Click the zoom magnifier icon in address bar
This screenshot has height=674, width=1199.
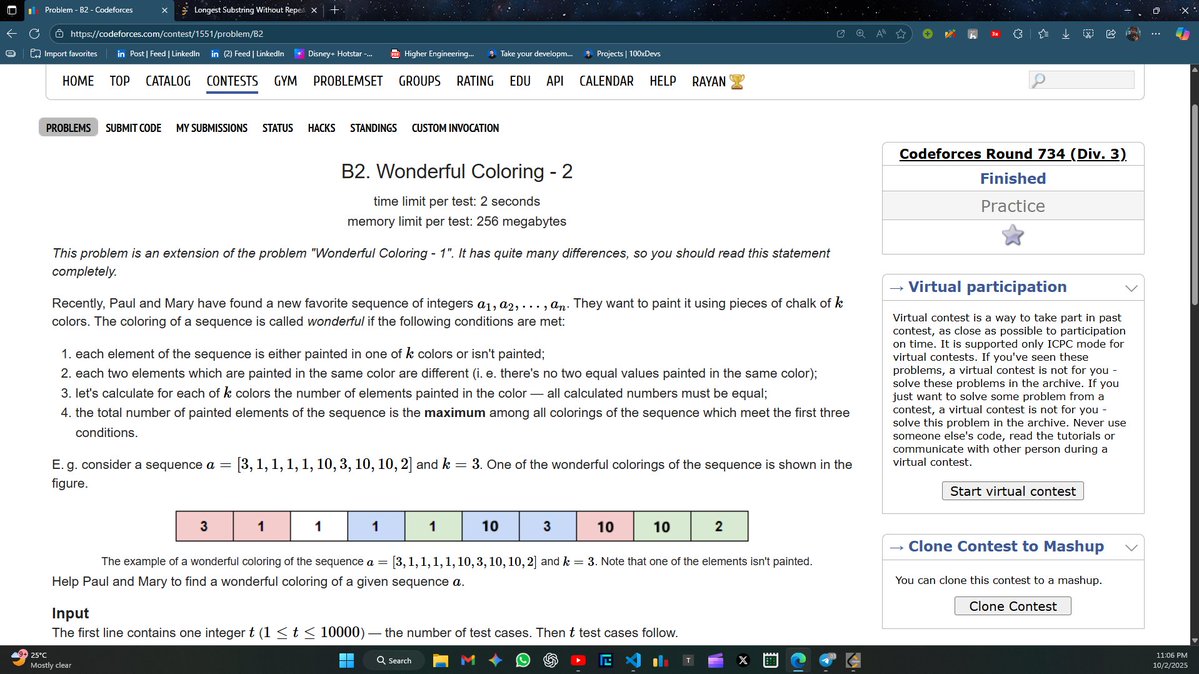click(860, 34)
